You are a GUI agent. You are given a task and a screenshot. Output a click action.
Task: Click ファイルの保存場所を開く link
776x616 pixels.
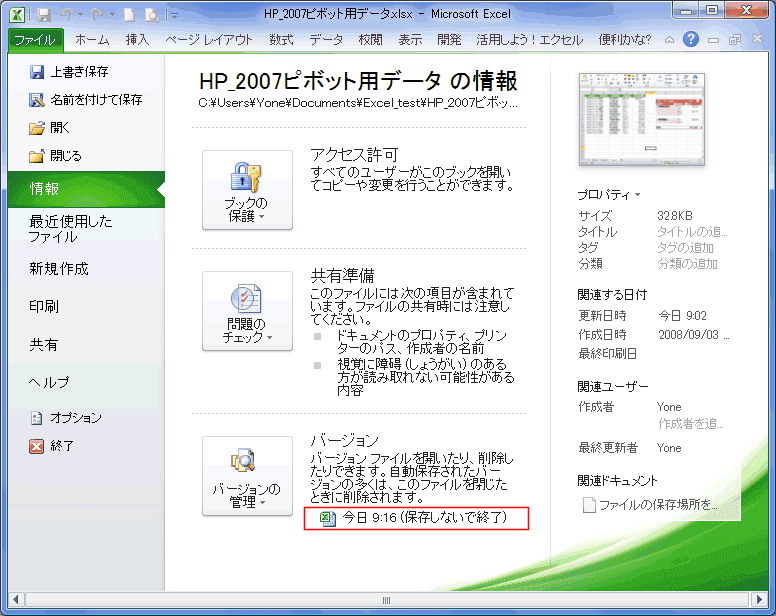(x=650, y=505)
